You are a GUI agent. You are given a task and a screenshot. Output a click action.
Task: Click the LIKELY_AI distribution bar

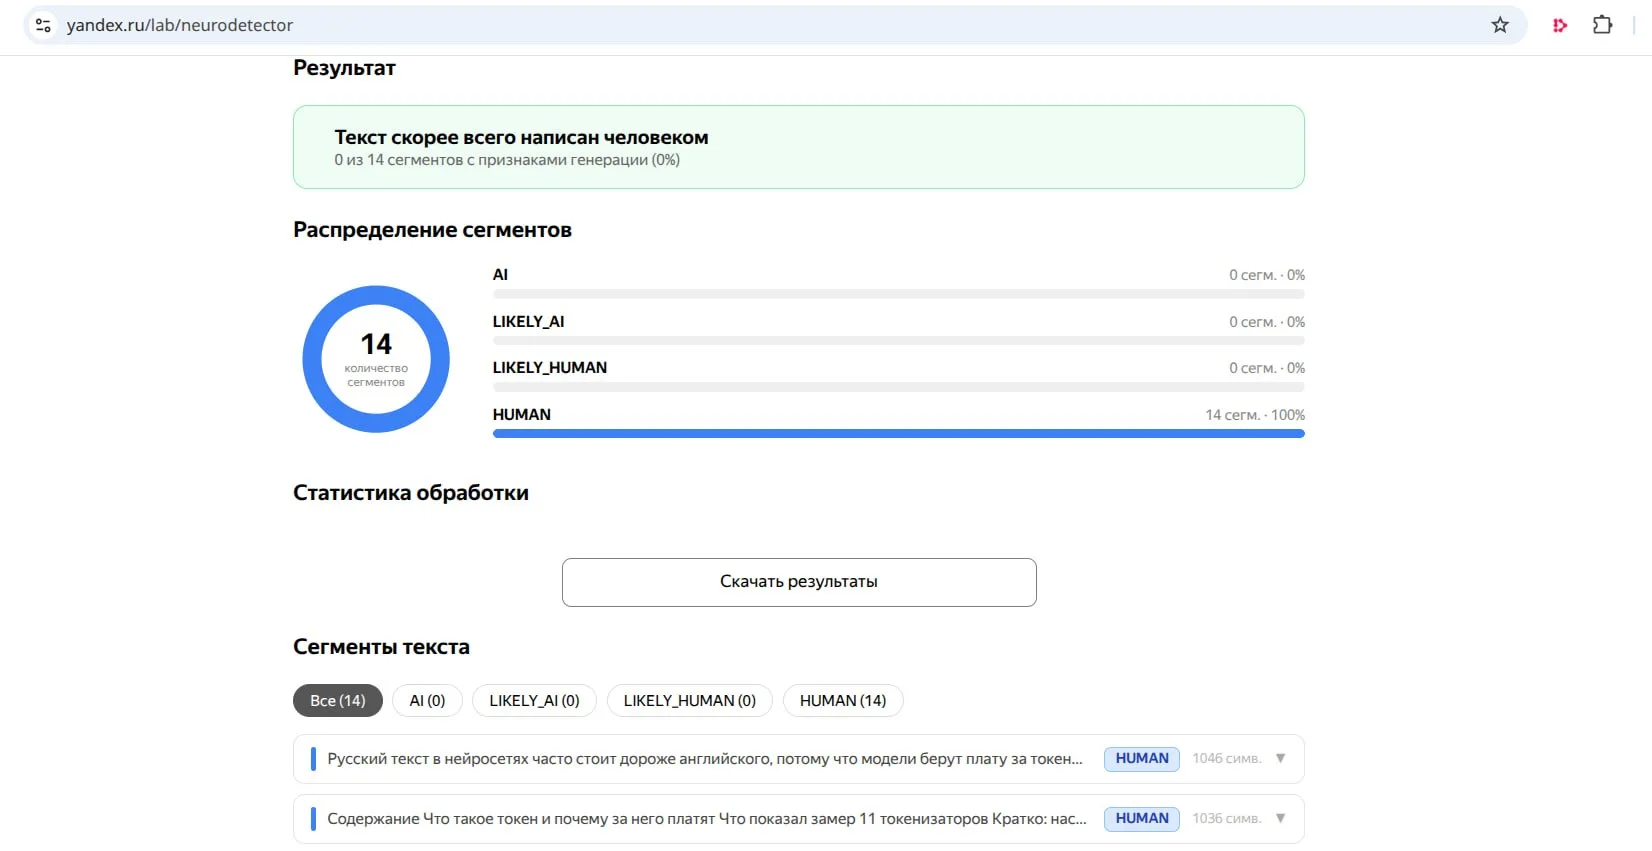point(899,341)
